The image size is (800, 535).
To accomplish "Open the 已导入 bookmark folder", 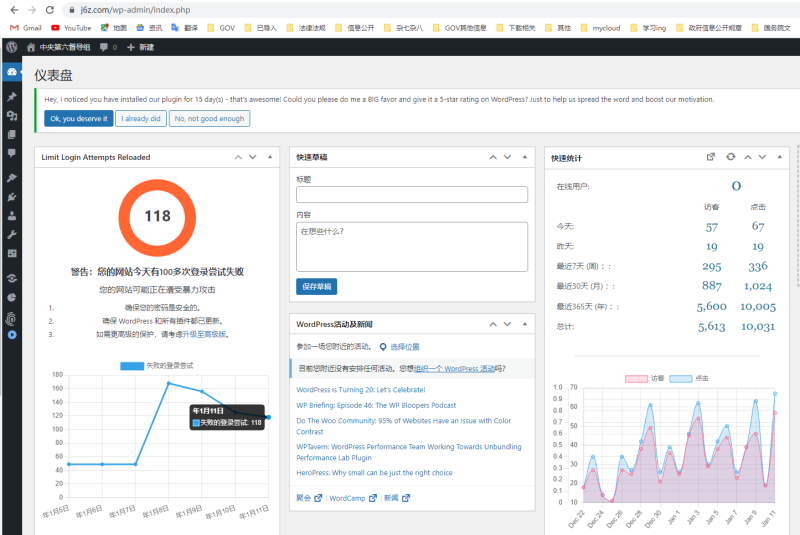I will [x=261, y=28].
